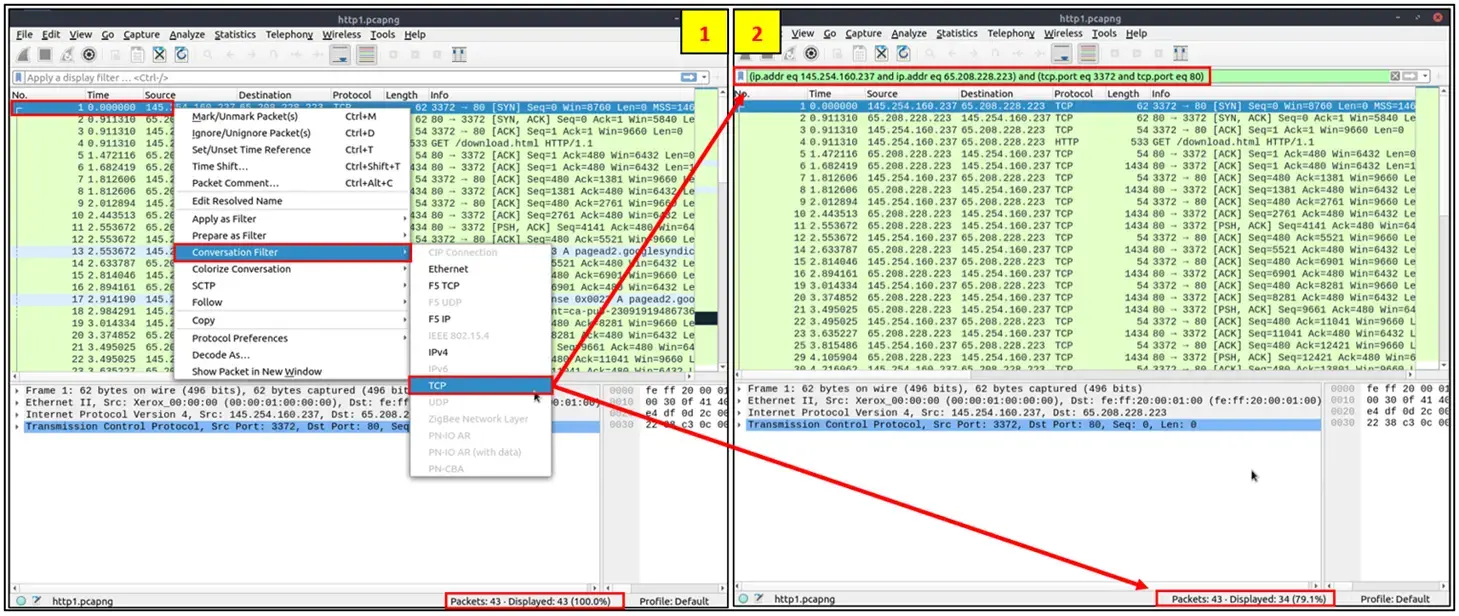Clear the display filter in right window
Viewport: 1459px width, 616px height.
pyautogui.click(x=1395, y=76)
